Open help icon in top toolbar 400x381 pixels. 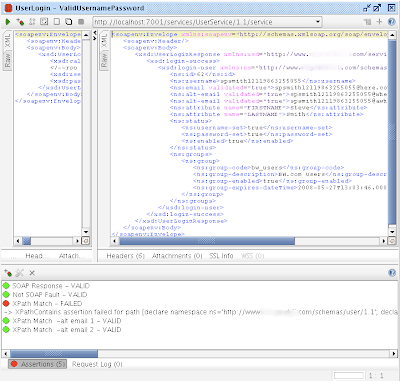click(392, 22)
